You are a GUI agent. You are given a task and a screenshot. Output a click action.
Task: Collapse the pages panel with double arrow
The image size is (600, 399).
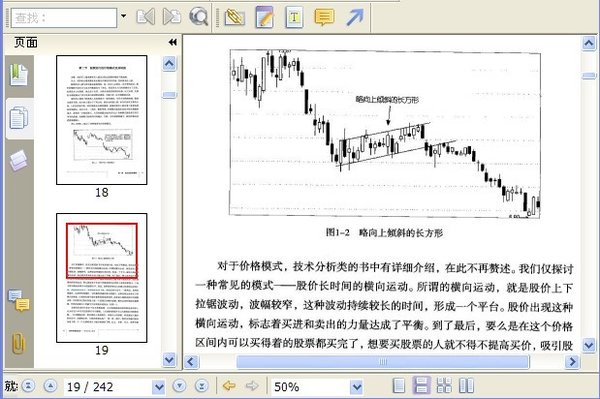(x=173, y=42)
